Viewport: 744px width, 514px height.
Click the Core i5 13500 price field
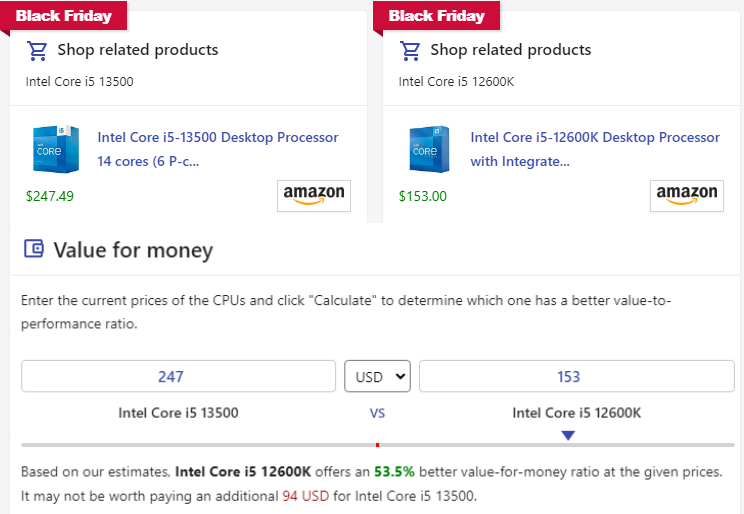[x=178, y=377]
